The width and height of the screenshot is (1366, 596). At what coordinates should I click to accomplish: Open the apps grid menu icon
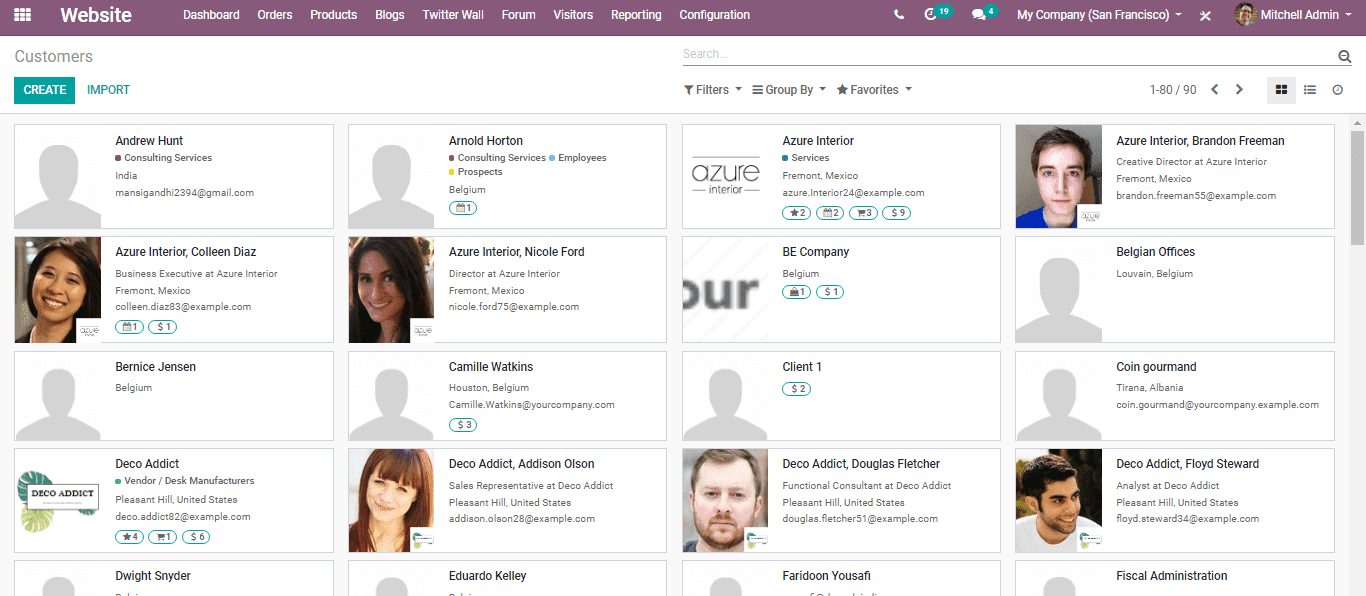click(22, 15)
